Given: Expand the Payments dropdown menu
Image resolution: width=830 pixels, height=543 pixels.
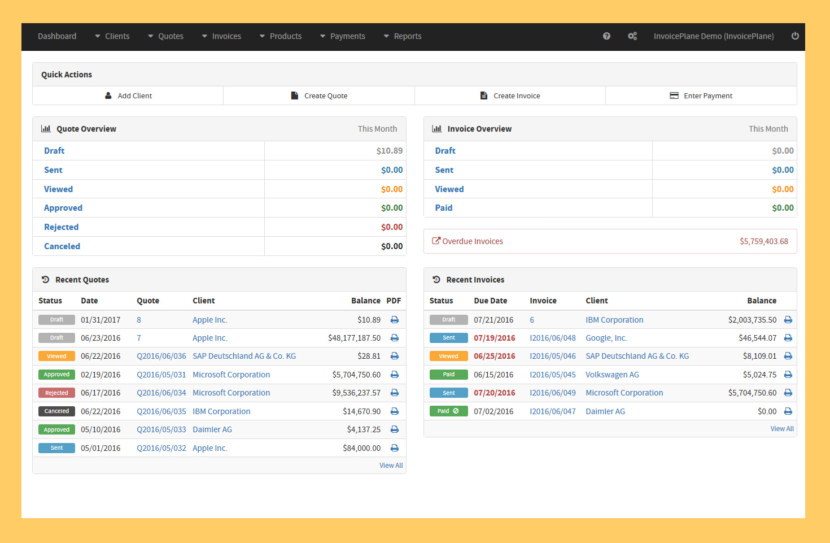Looking at the screenshot, I should [342, 36].
